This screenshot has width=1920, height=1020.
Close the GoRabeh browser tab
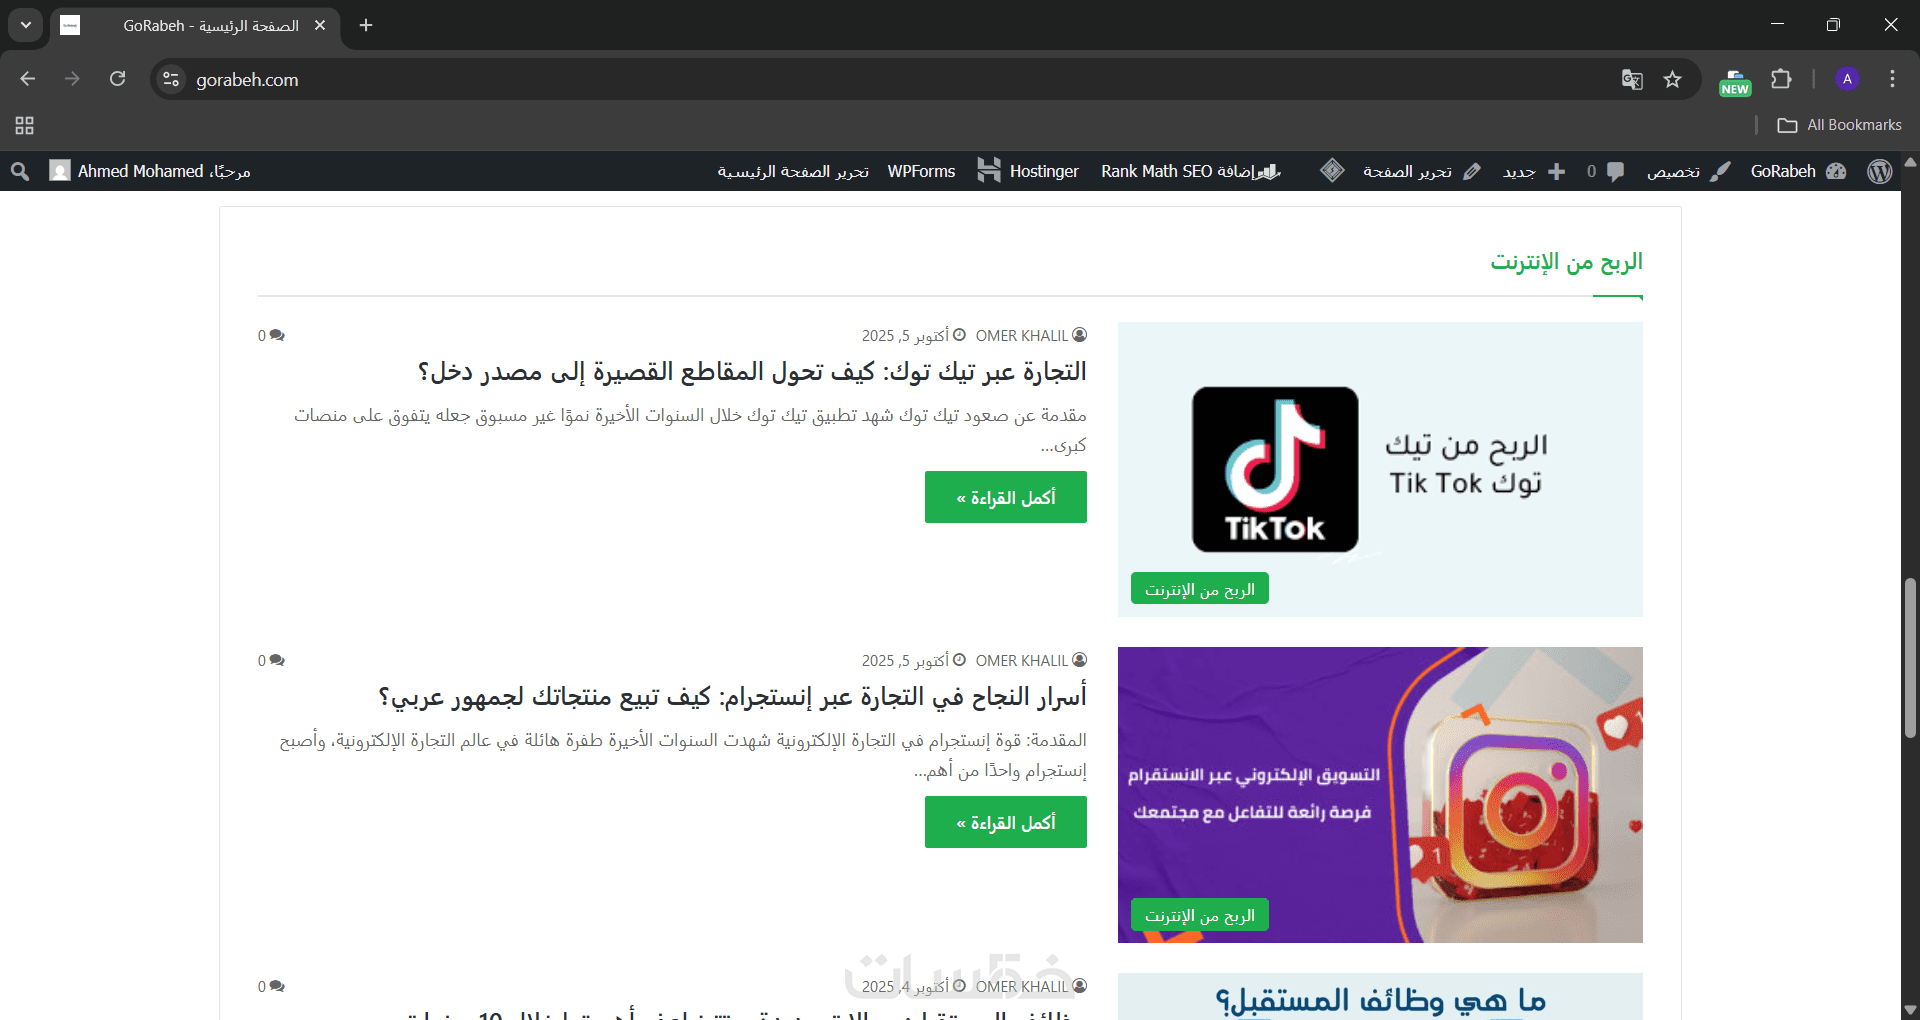pos(320,25)
